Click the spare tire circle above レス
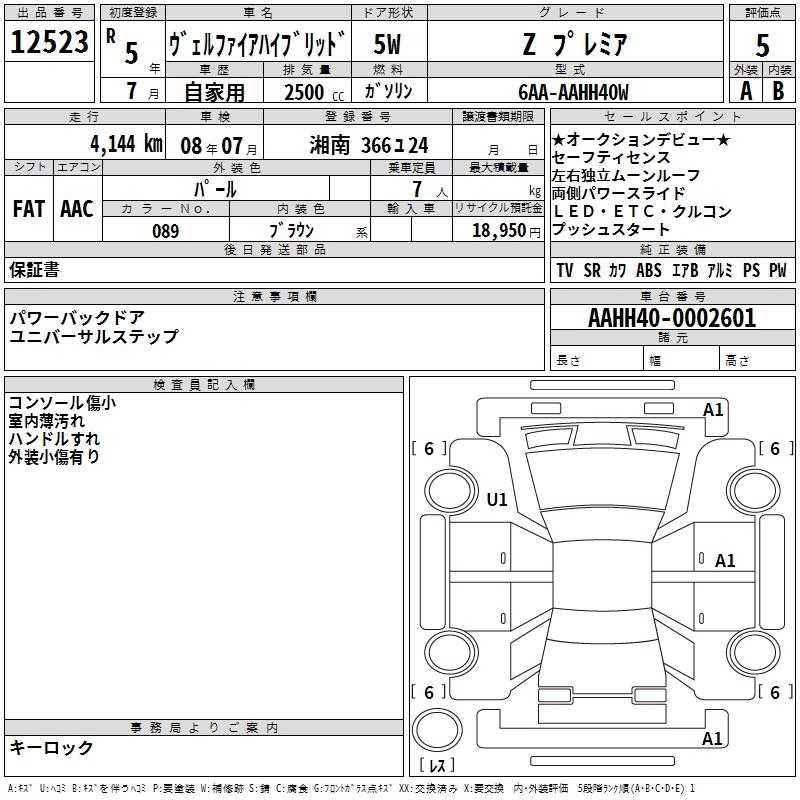The image size is (800, 800). [x=437, y=729]
